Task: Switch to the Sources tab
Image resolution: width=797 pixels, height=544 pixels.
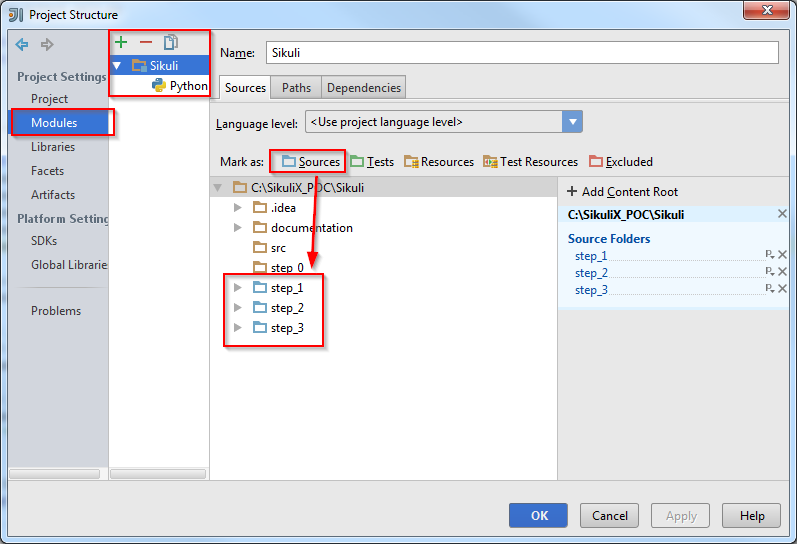Action: 245,87
